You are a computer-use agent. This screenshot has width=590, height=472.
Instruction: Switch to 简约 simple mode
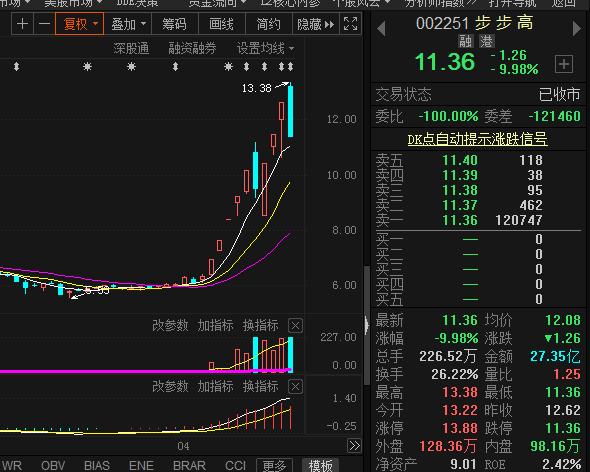coord(268,24)
